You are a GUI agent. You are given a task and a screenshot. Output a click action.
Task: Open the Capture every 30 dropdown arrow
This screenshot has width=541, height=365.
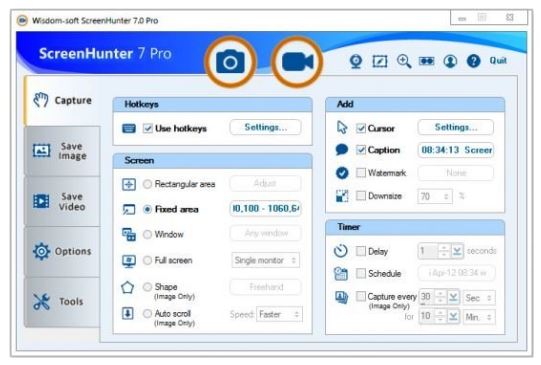coord(453,297)
